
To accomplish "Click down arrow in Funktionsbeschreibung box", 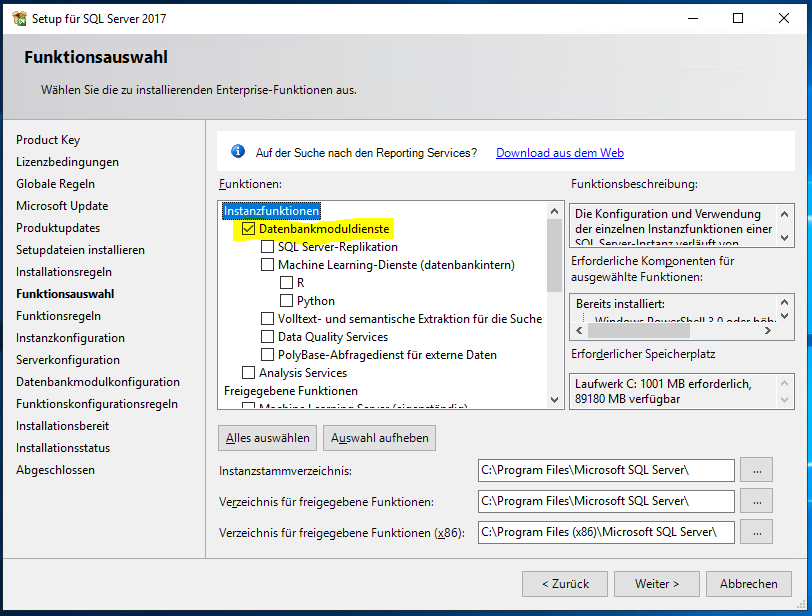I will click(785, 238).
